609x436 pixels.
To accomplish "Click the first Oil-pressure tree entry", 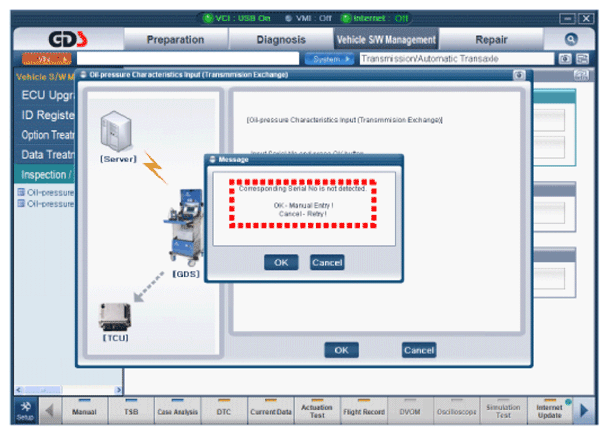I will (47, 192).
